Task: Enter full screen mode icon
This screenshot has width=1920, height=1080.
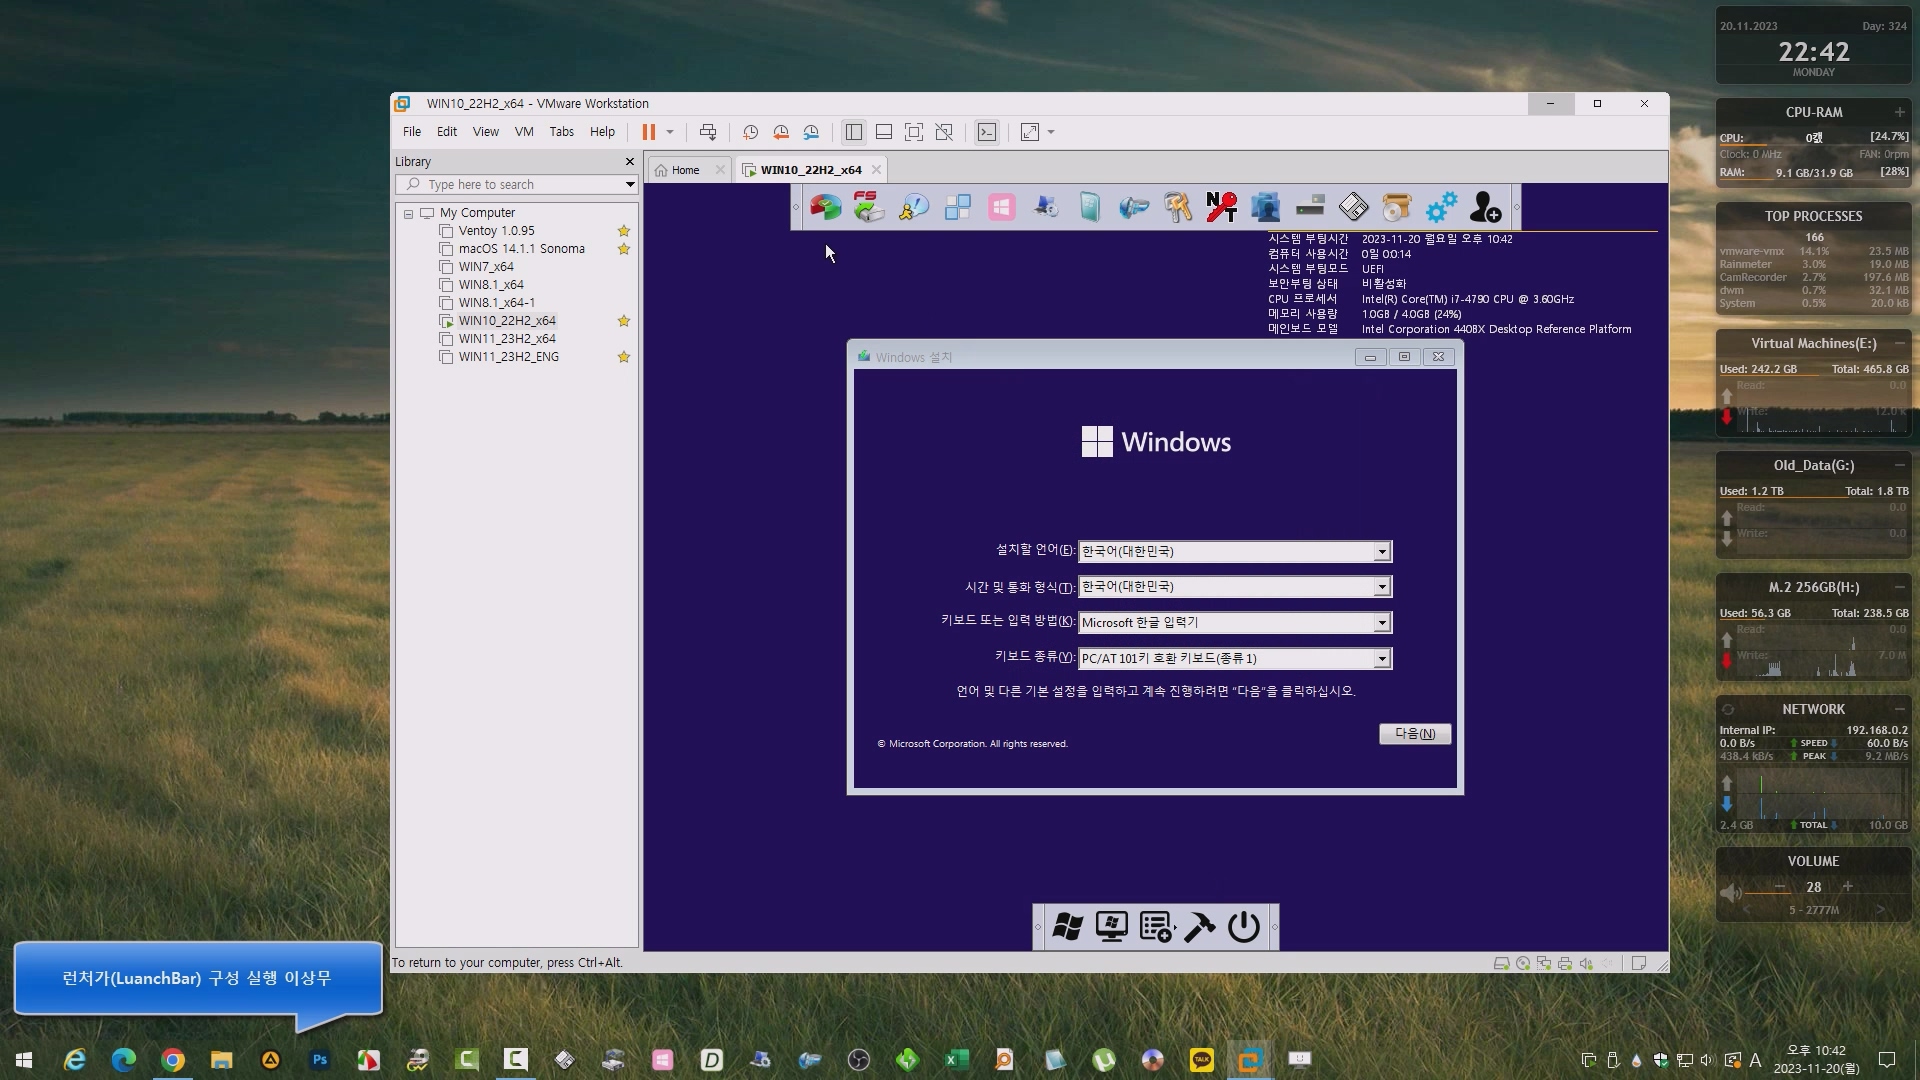Action: pos(914,132)
